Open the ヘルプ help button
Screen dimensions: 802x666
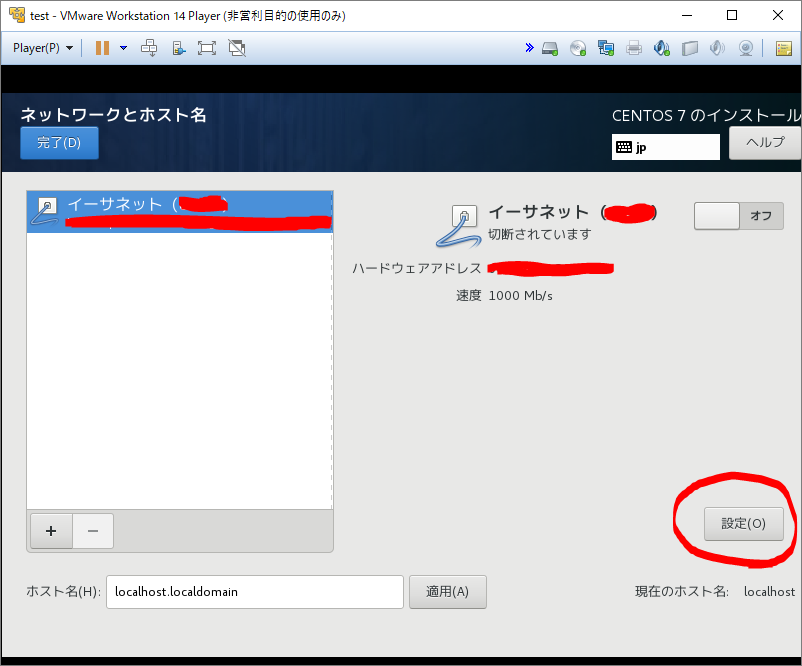(765, 143)
